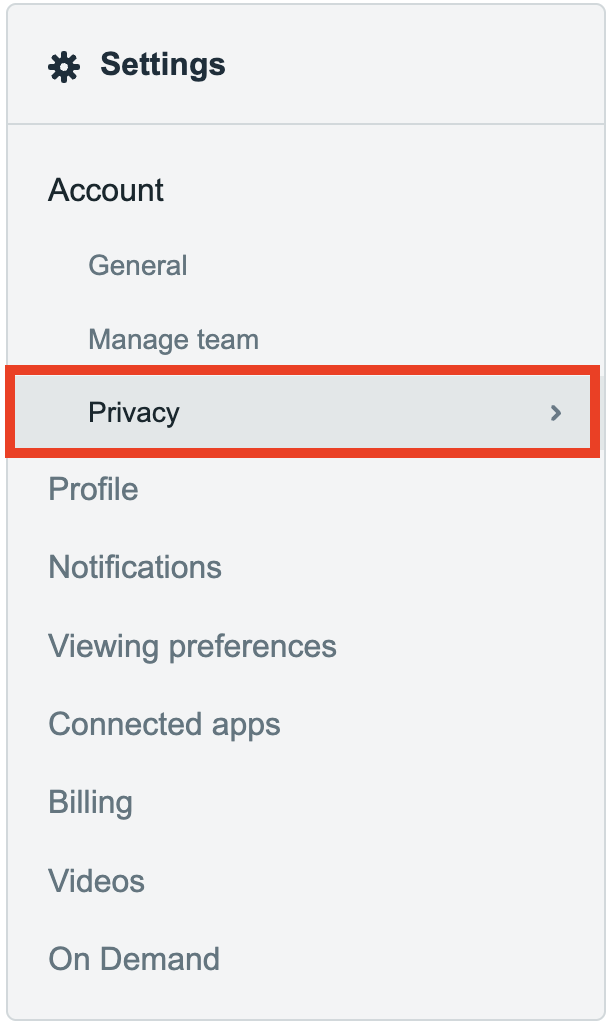The height and width of the screenshot is (1028, 610).
Task: Choose General under Account
Action: 138,266
